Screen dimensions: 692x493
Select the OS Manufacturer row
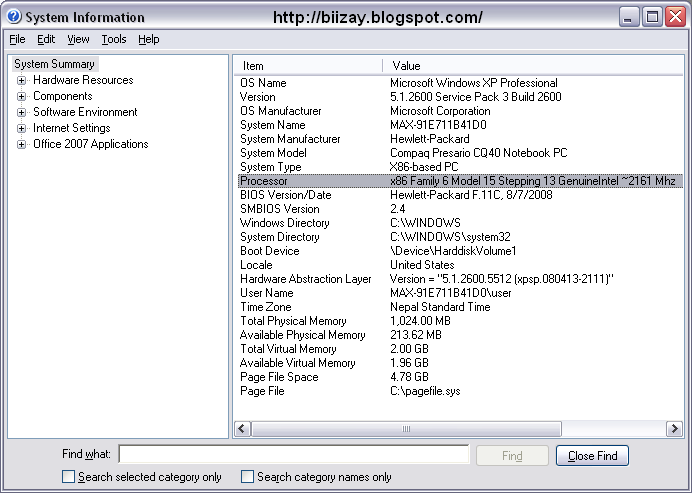[x=459, y=111]
